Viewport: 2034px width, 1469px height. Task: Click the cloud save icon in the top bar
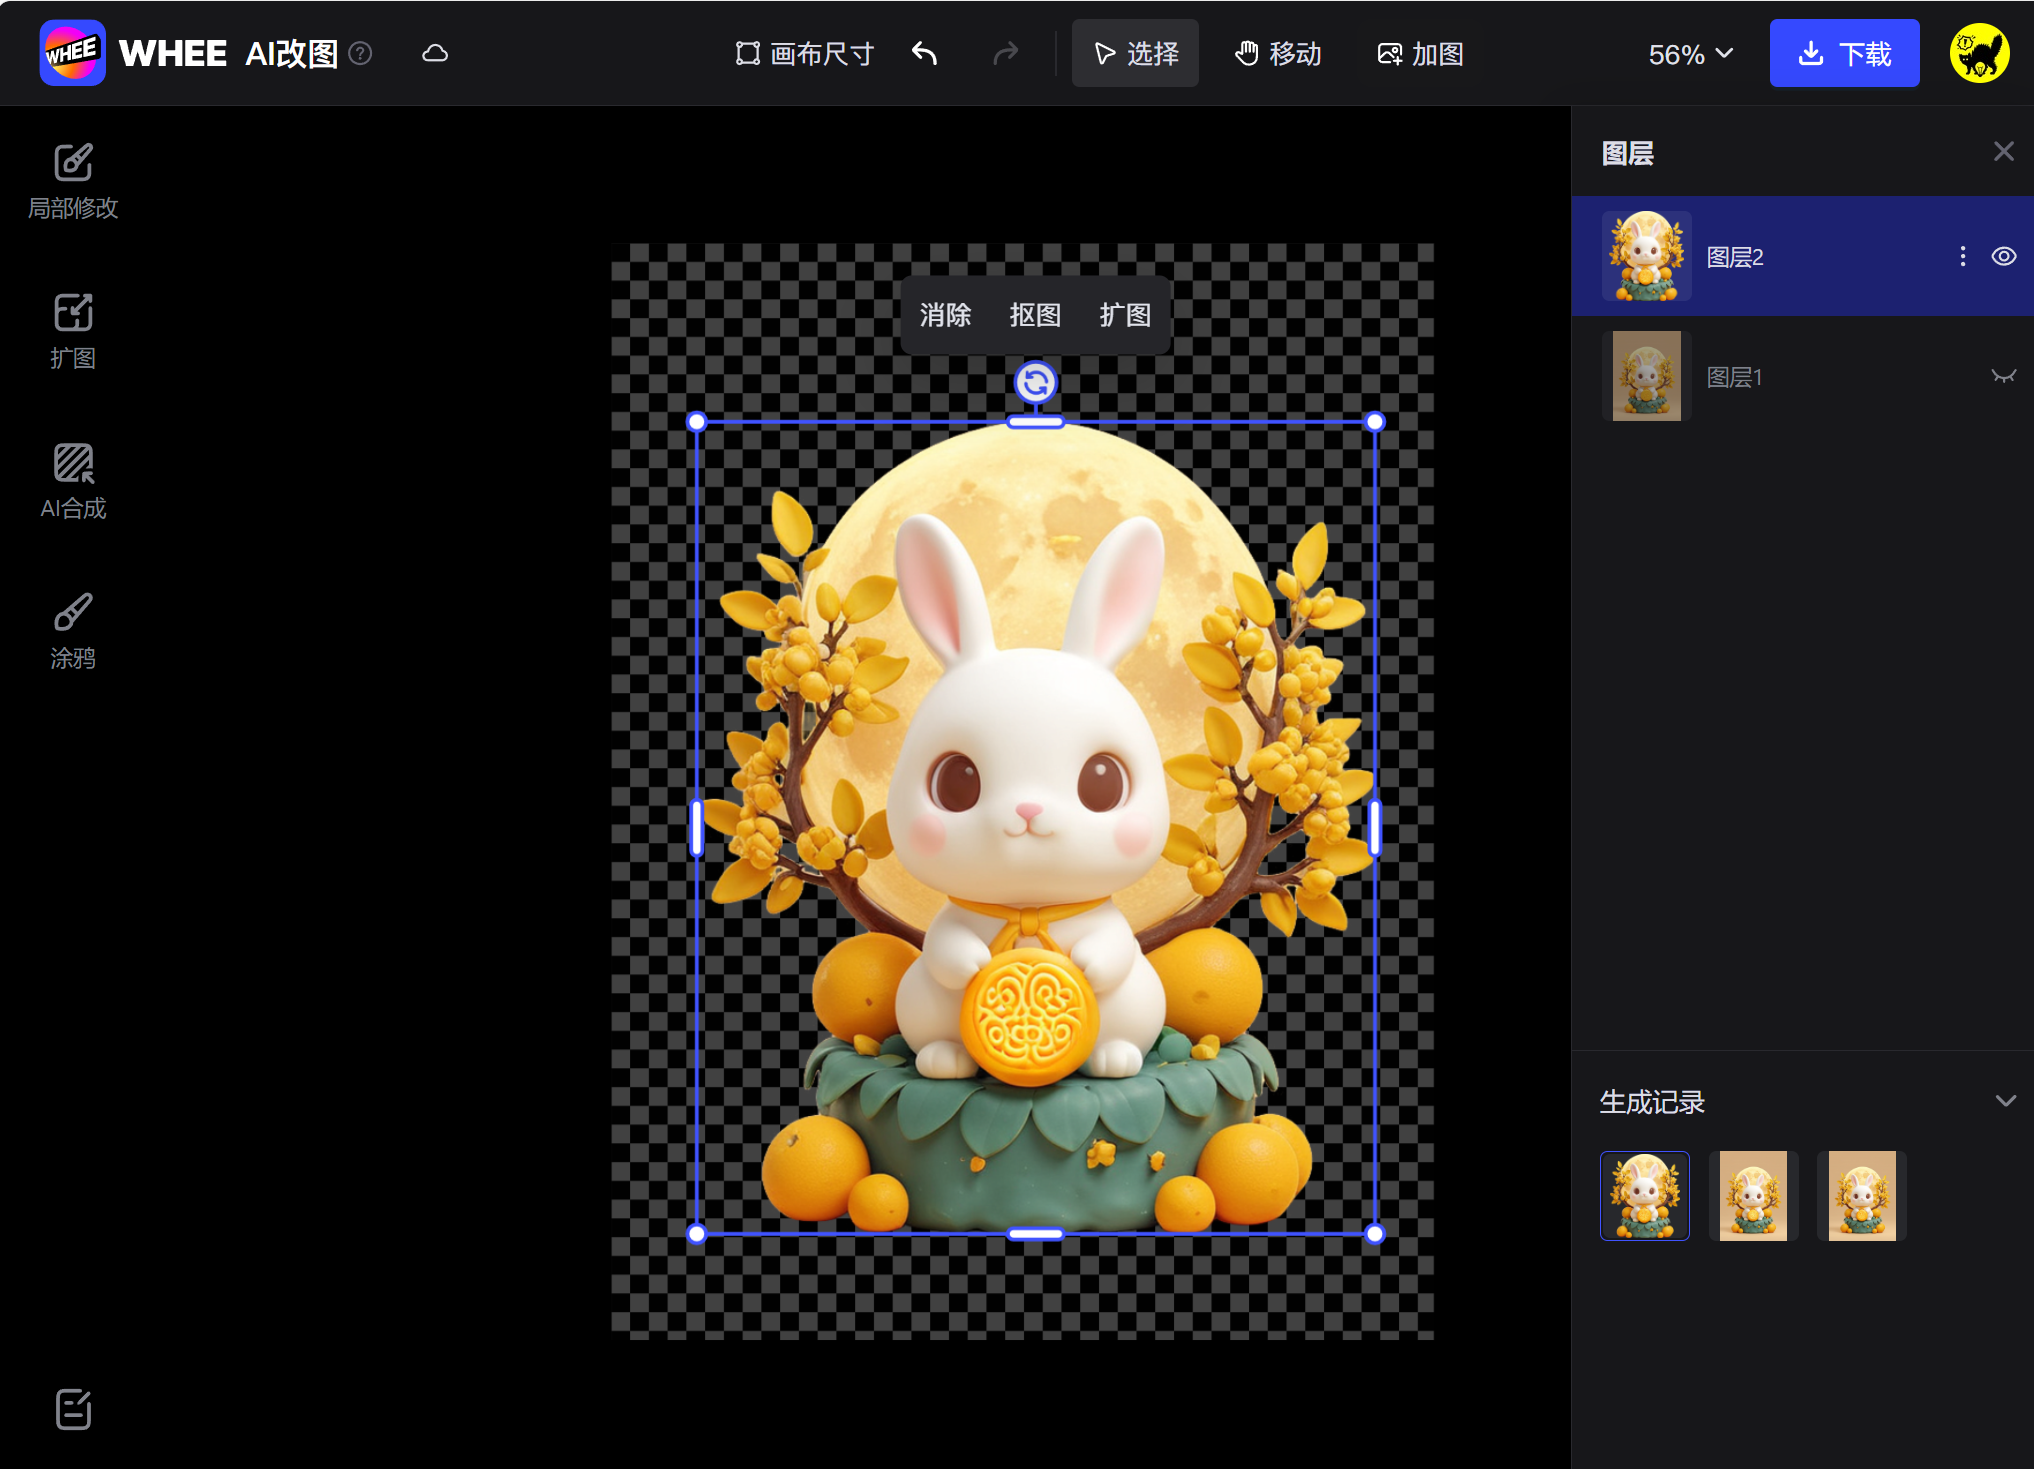point(435,53)
